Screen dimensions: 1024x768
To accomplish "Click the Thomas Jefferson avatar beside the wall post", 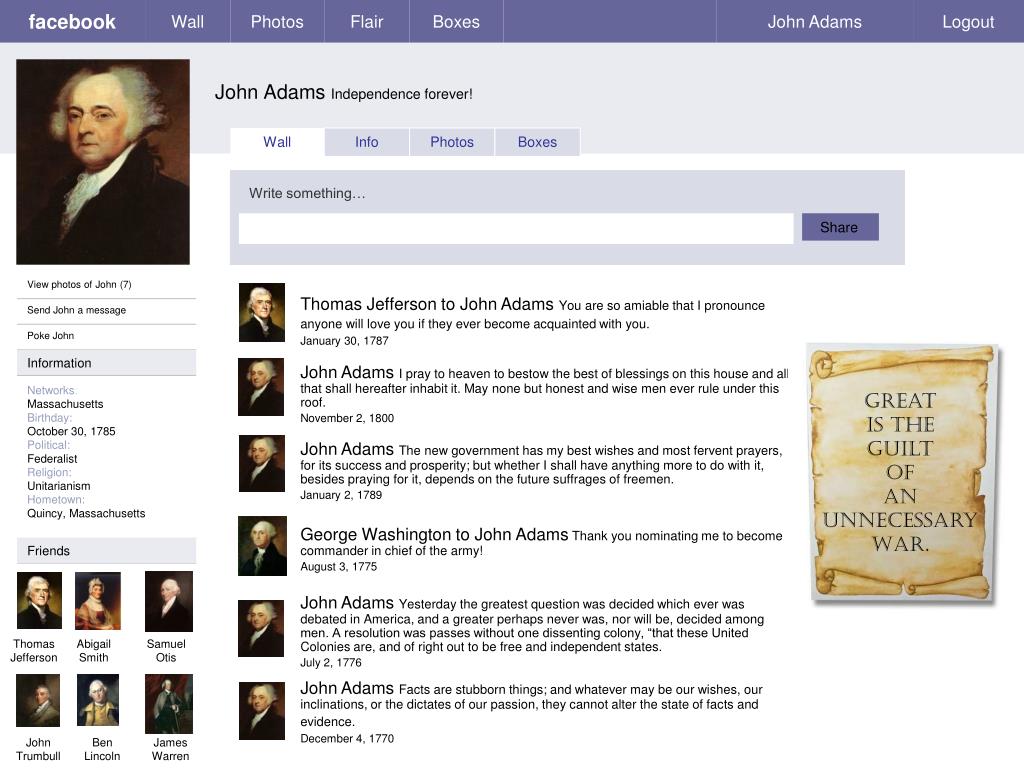I will pos(262,312).
